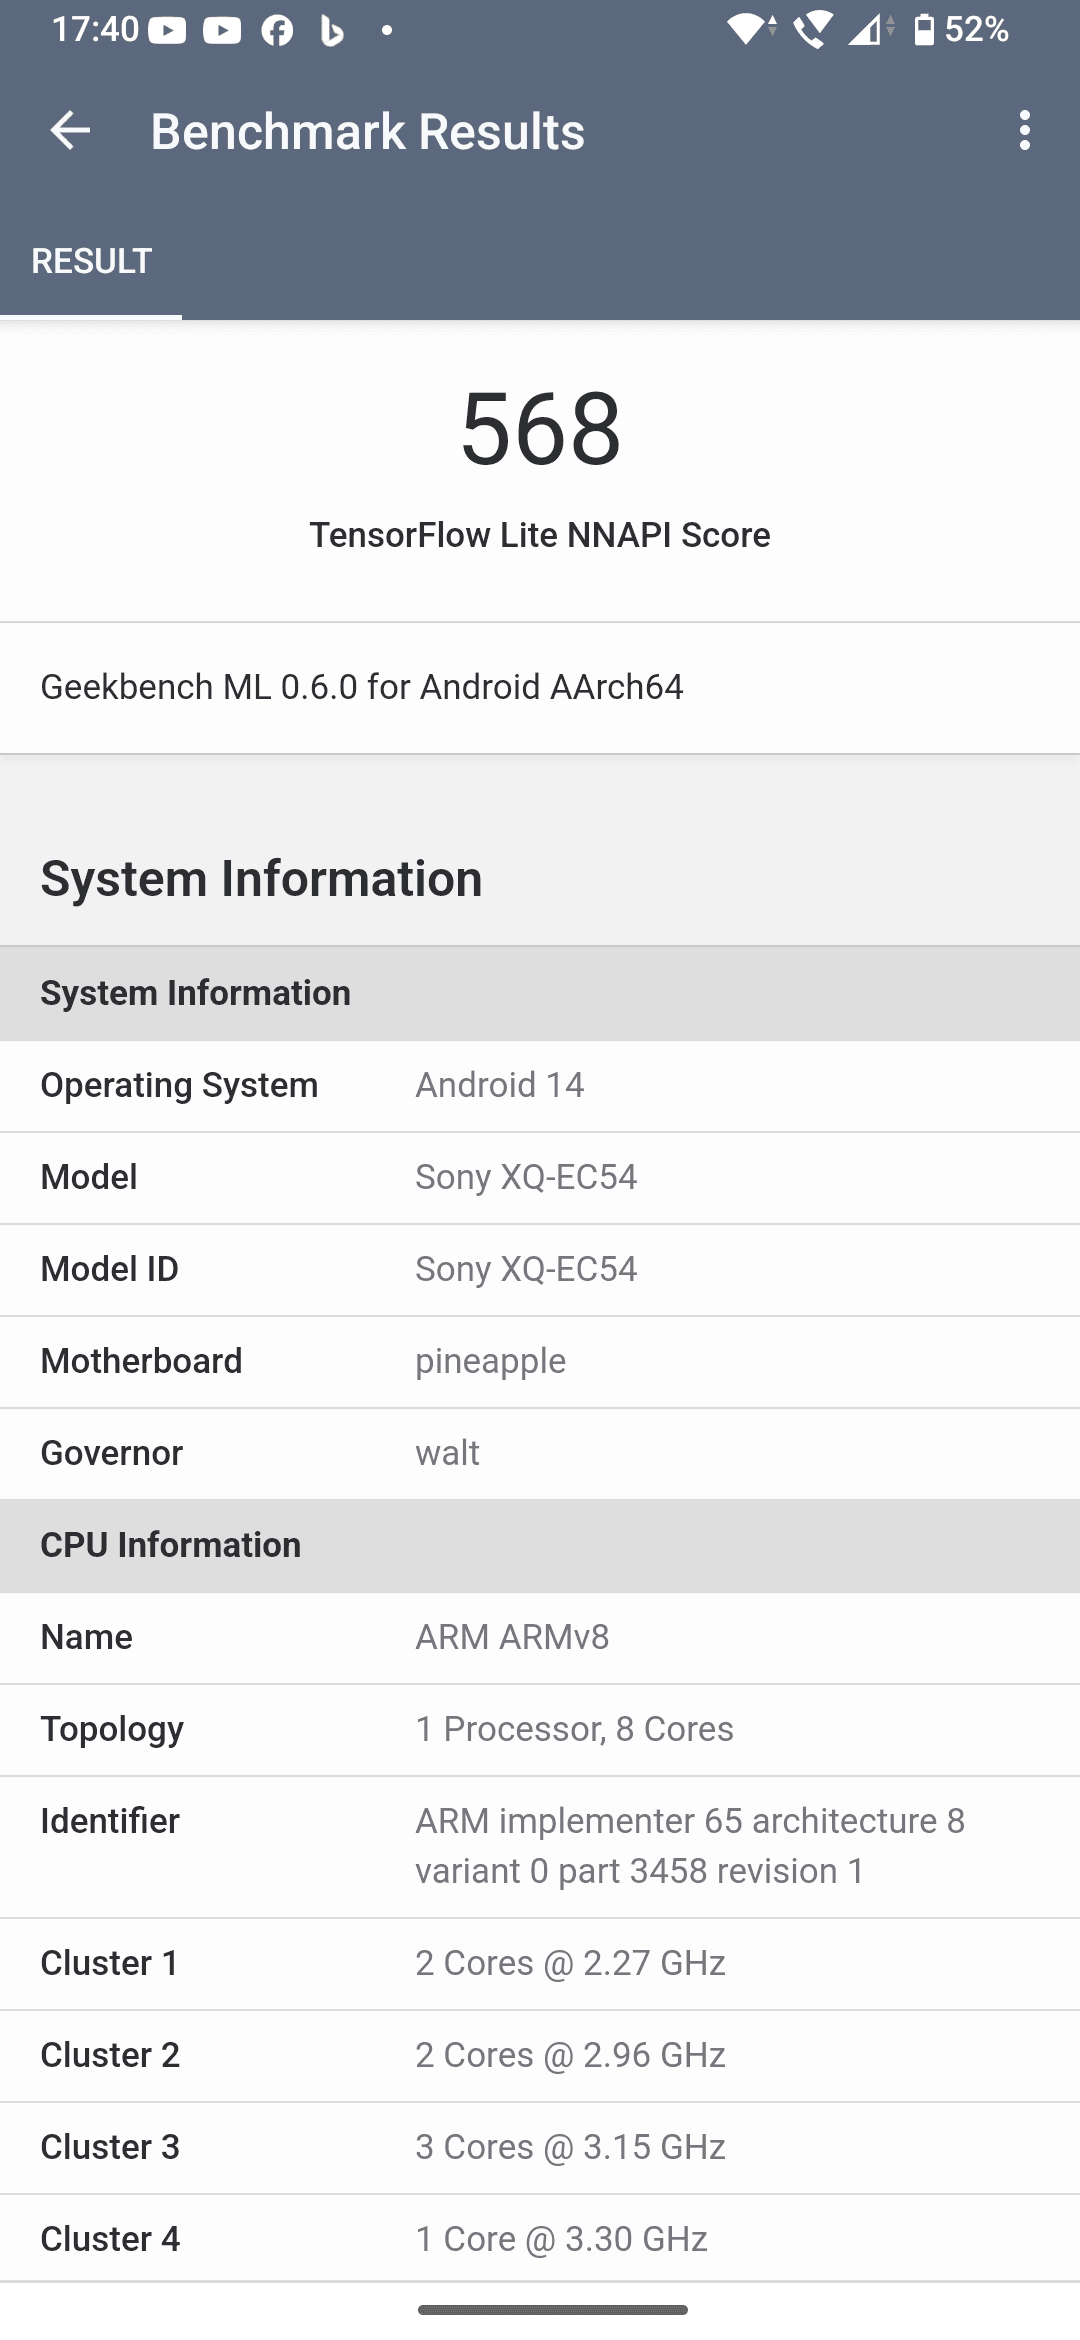The image size is (1080, 2340).
Task: Select the RESULT tab
Action: click(x=91, y=262)
